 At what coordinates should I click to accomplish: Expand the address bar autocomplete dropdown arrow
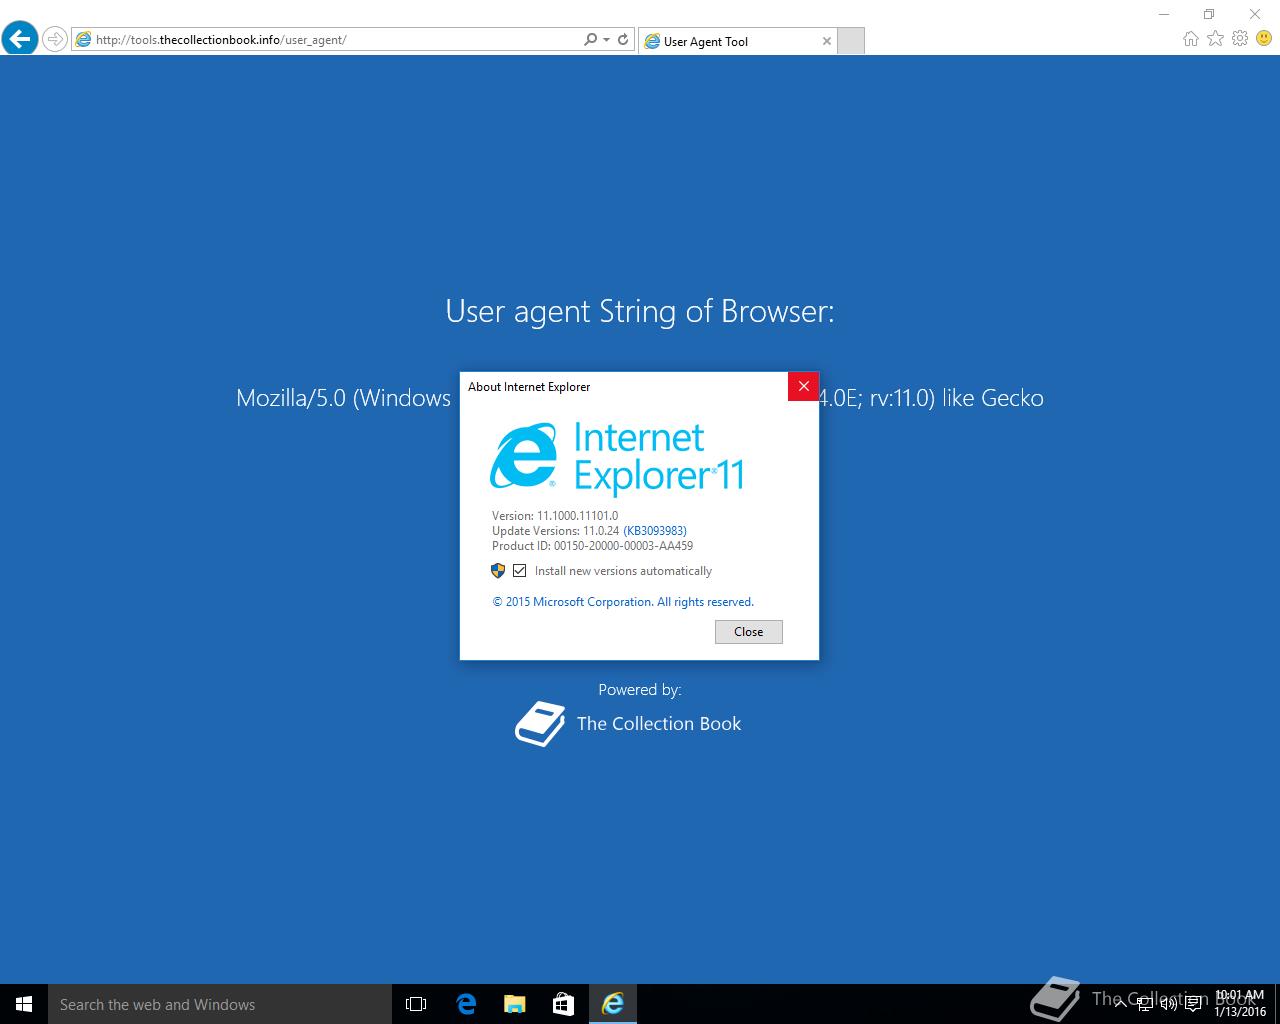(x=606, y=40)
